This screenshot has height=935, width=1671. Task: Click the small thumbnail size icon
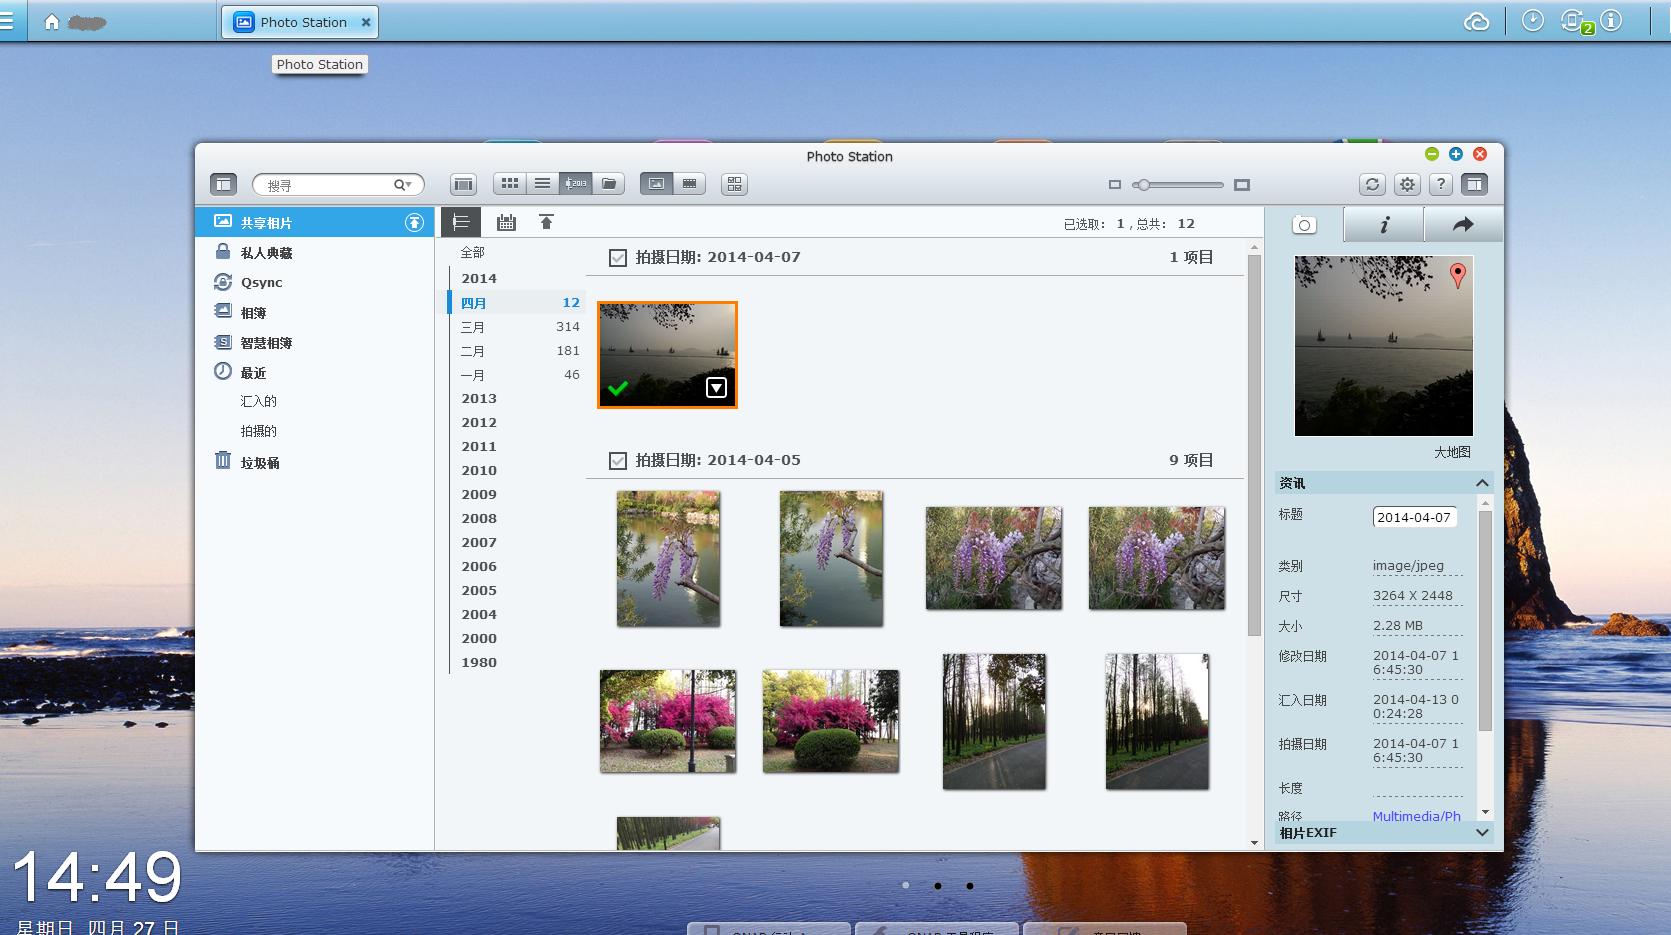pos(1115,185)
